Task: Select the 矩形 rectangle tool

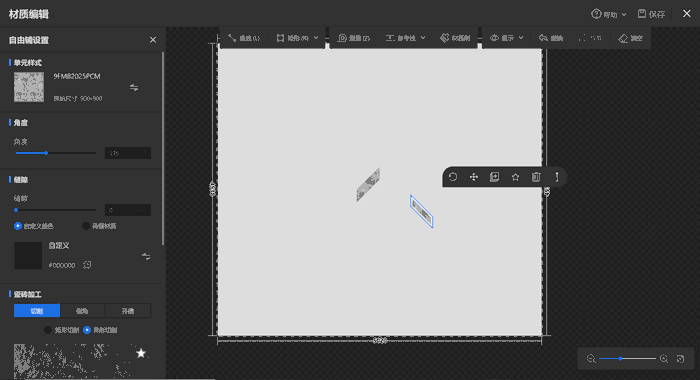Action: click(292, 38)
